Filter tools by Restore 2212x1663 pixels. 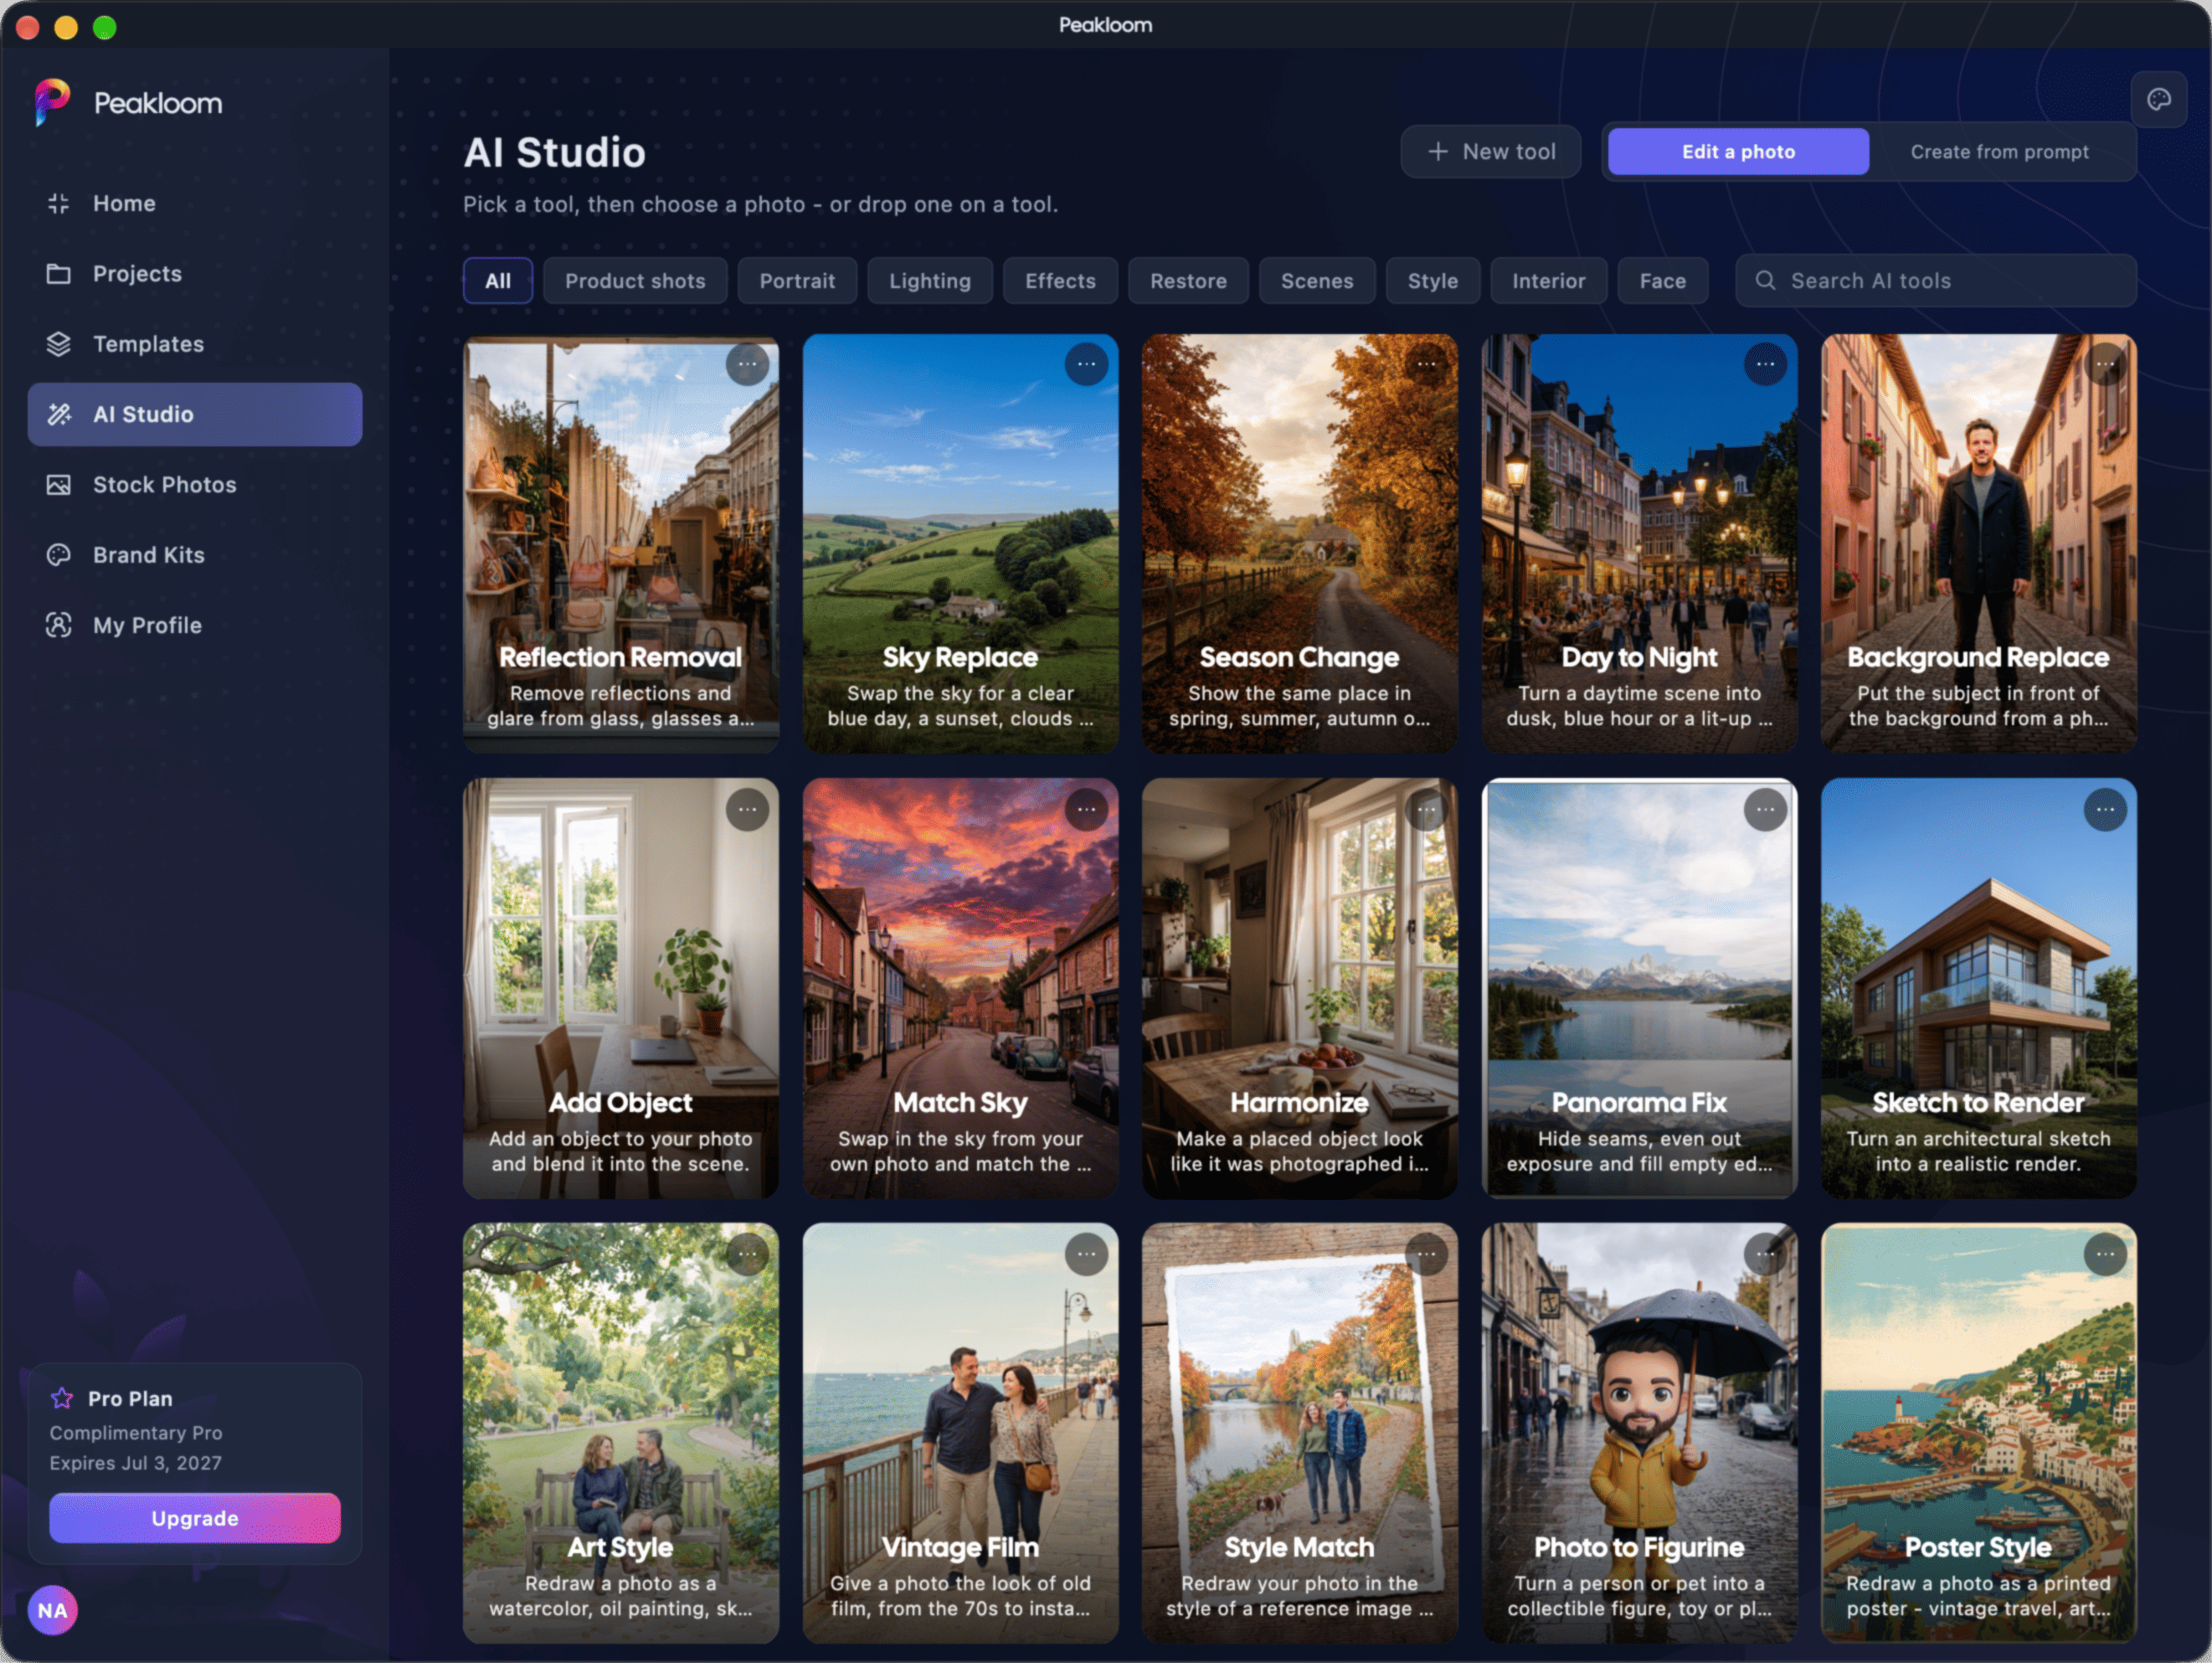[1188, 281]
